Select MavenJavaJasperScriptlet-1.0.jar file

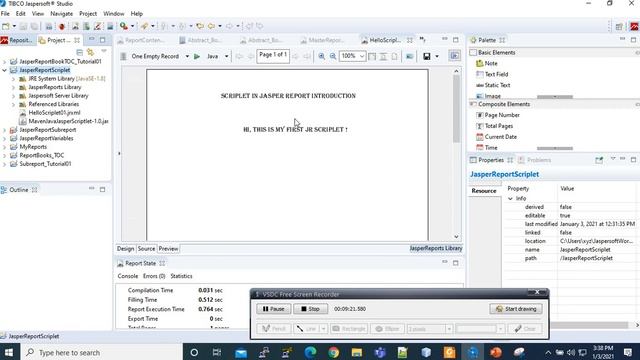[x=64, y=121]
